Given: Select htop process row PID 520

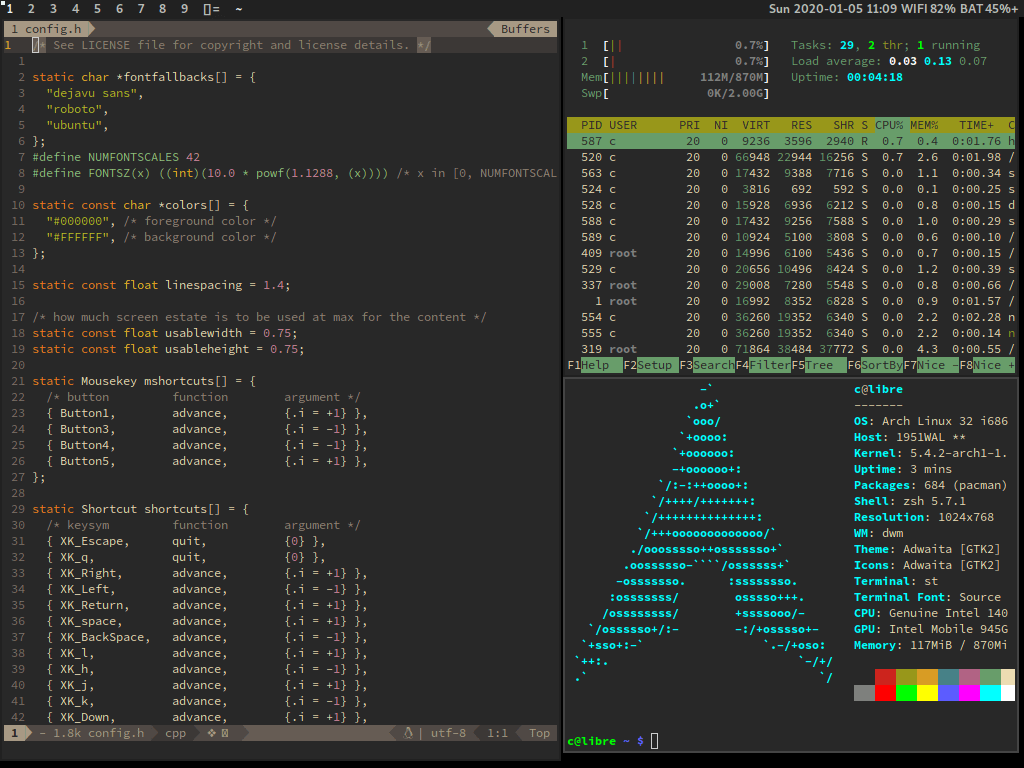Looking at the screenshot, I should point(791,157).
